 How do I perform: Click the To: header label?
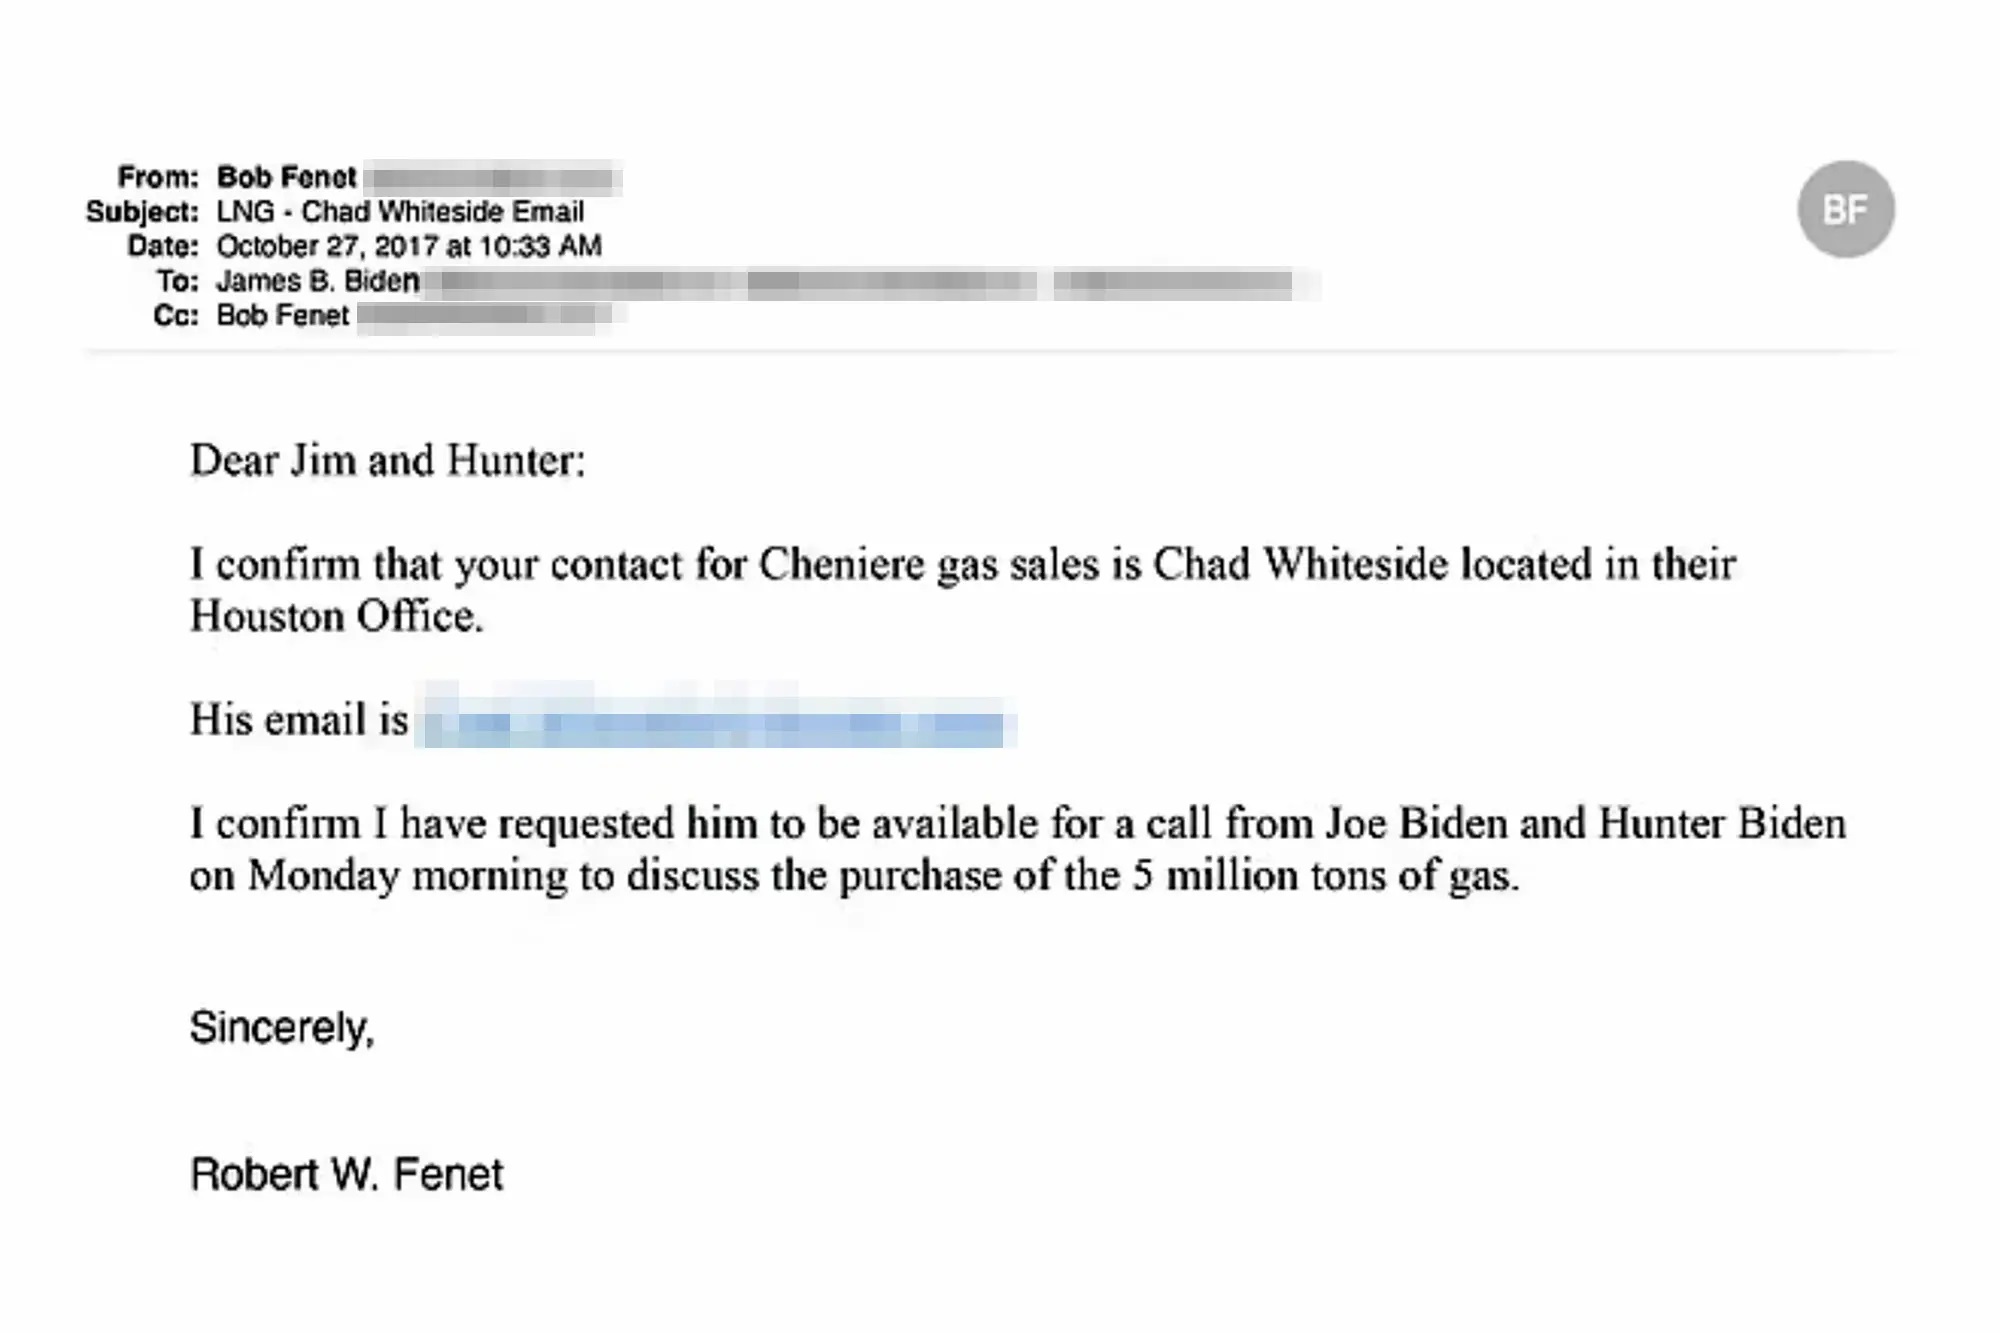(177, 281)
